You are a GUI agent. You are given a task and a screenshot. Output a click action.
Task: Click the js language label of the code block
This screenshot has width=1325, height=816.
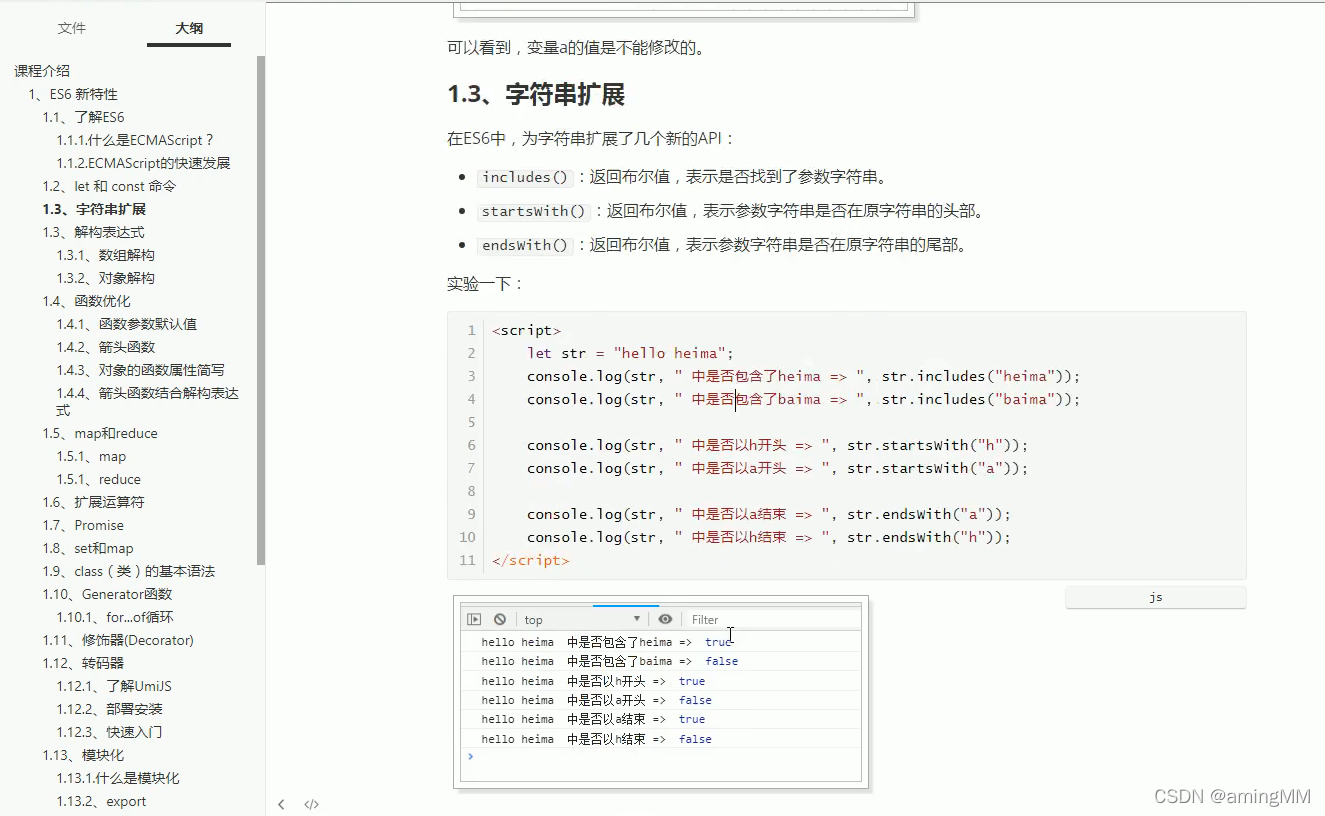click(1156, 597)
